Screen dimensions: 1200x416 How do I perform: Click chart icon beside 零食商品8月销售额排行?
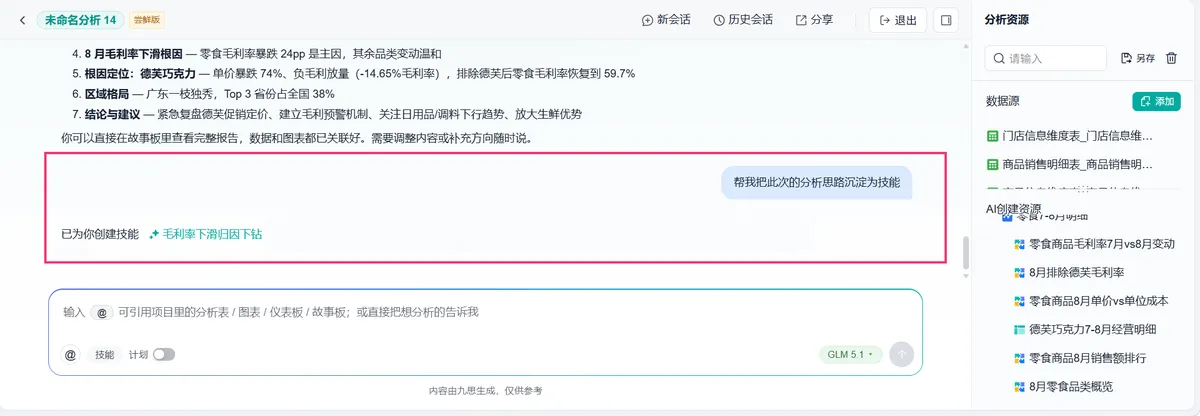[1019, 357]
